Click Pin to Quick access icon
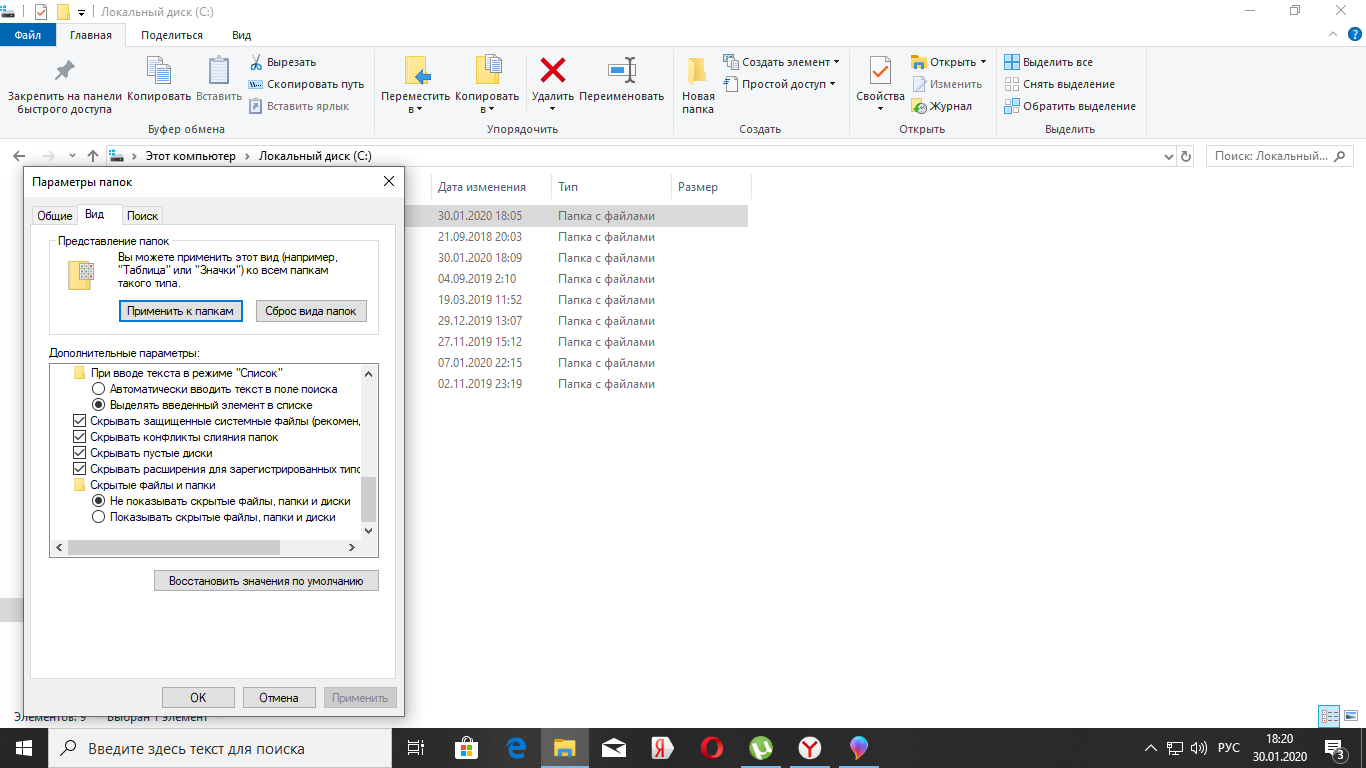Viewport: 1366px width, 768px height. (x=64, y=71)
